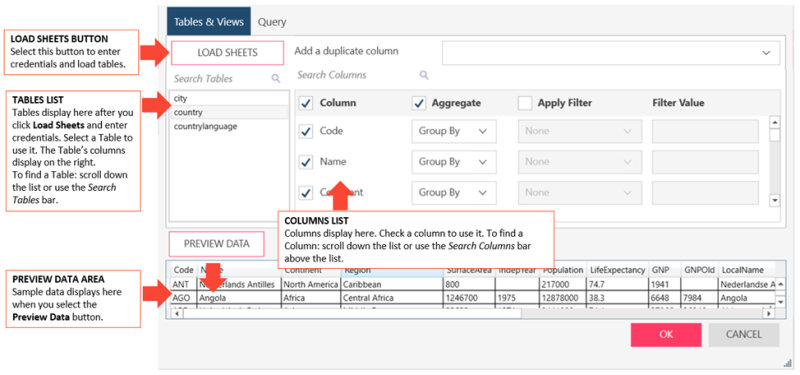Open the None filter dropdown for Continent
800x375 pixels.
point(580,192)
